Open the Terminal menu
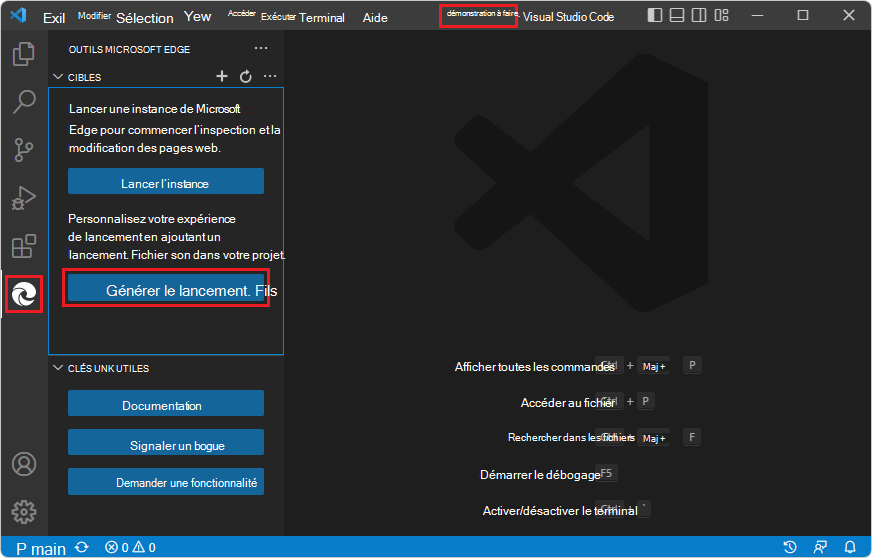The image size is (872, 558). [322, 18]
